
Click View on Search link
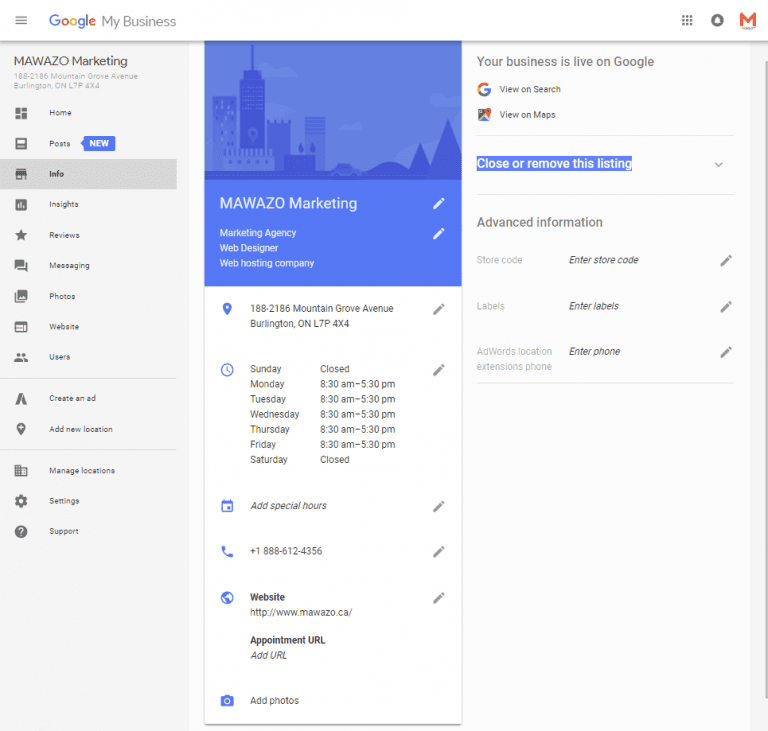pos(529,89)
